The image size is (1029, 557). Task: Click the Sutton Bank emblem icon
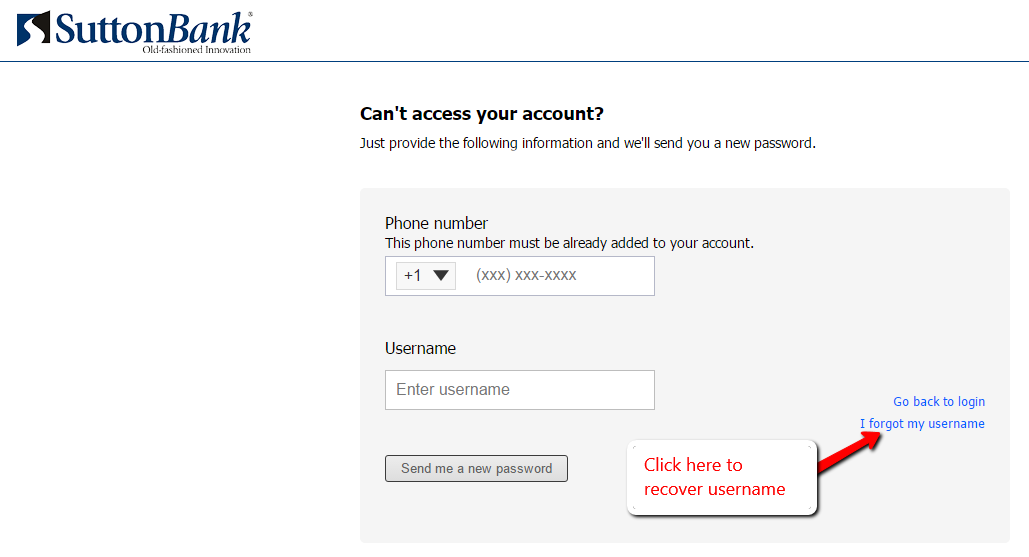[33, 28]
